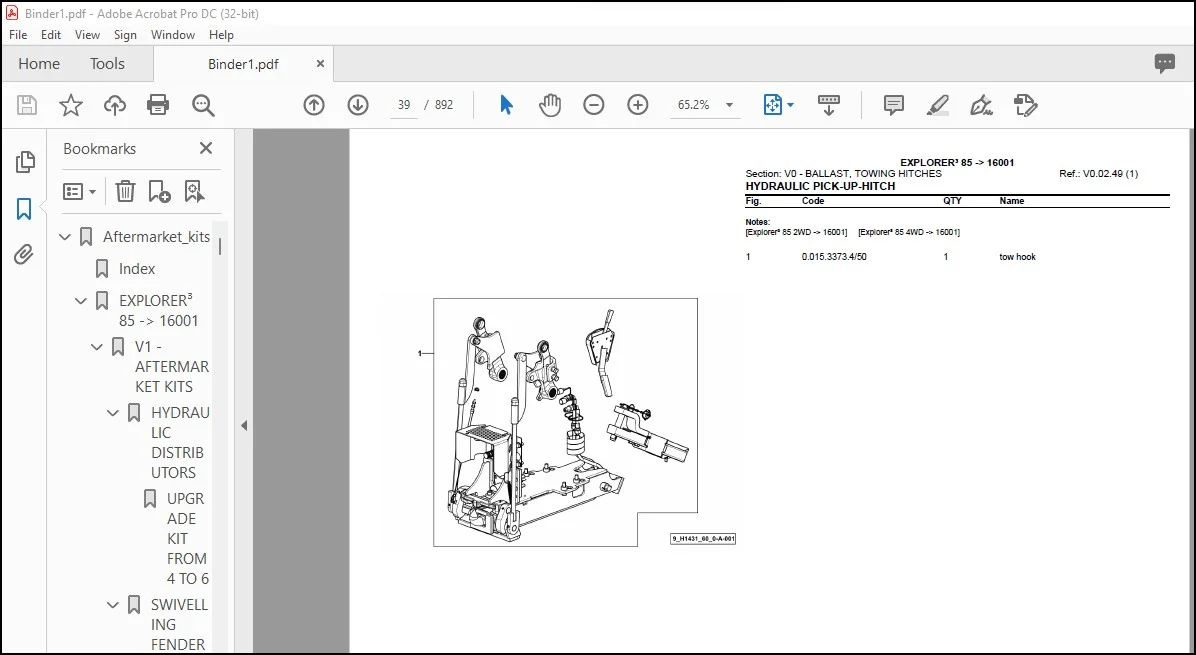Select the Aftermarket_kits bookmark label
1196x655 pixels.
pos(156,237)
